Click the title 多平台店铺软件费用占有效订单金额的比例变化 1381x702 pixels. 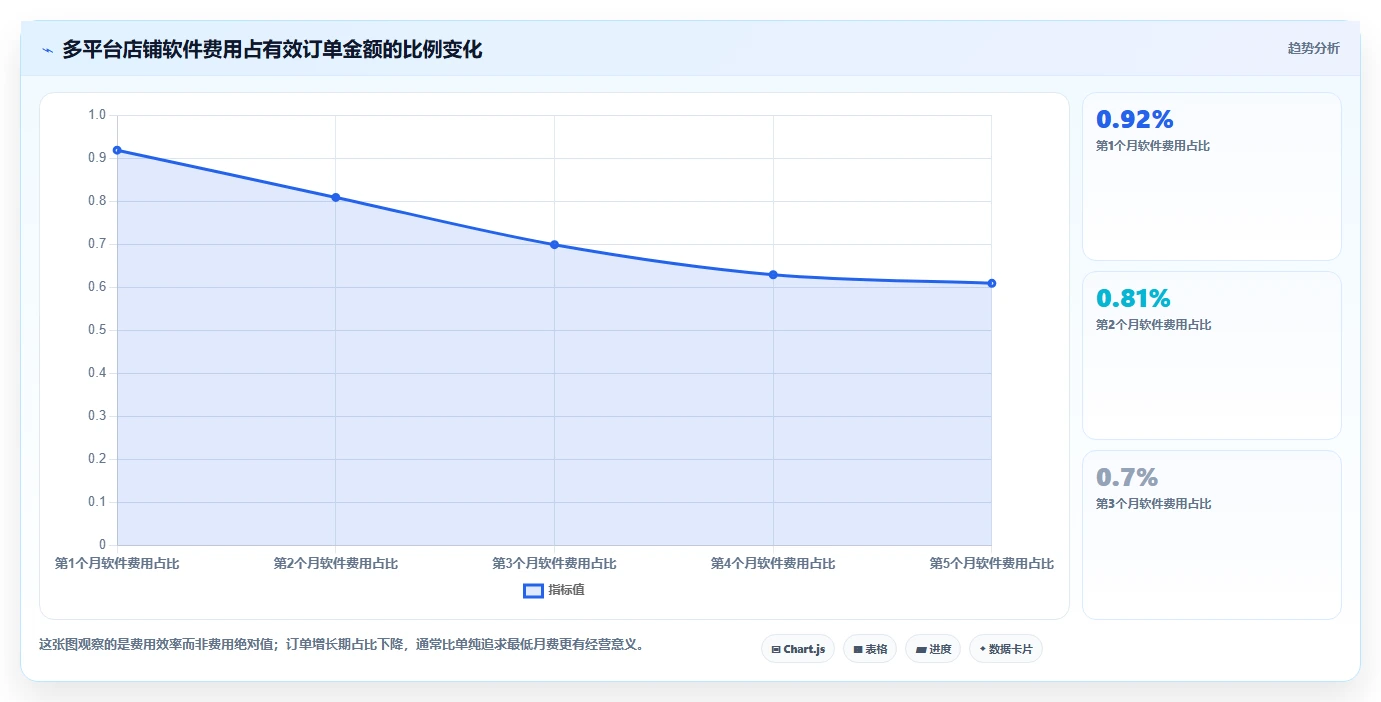pyautogui.click(x=272, y=50)
